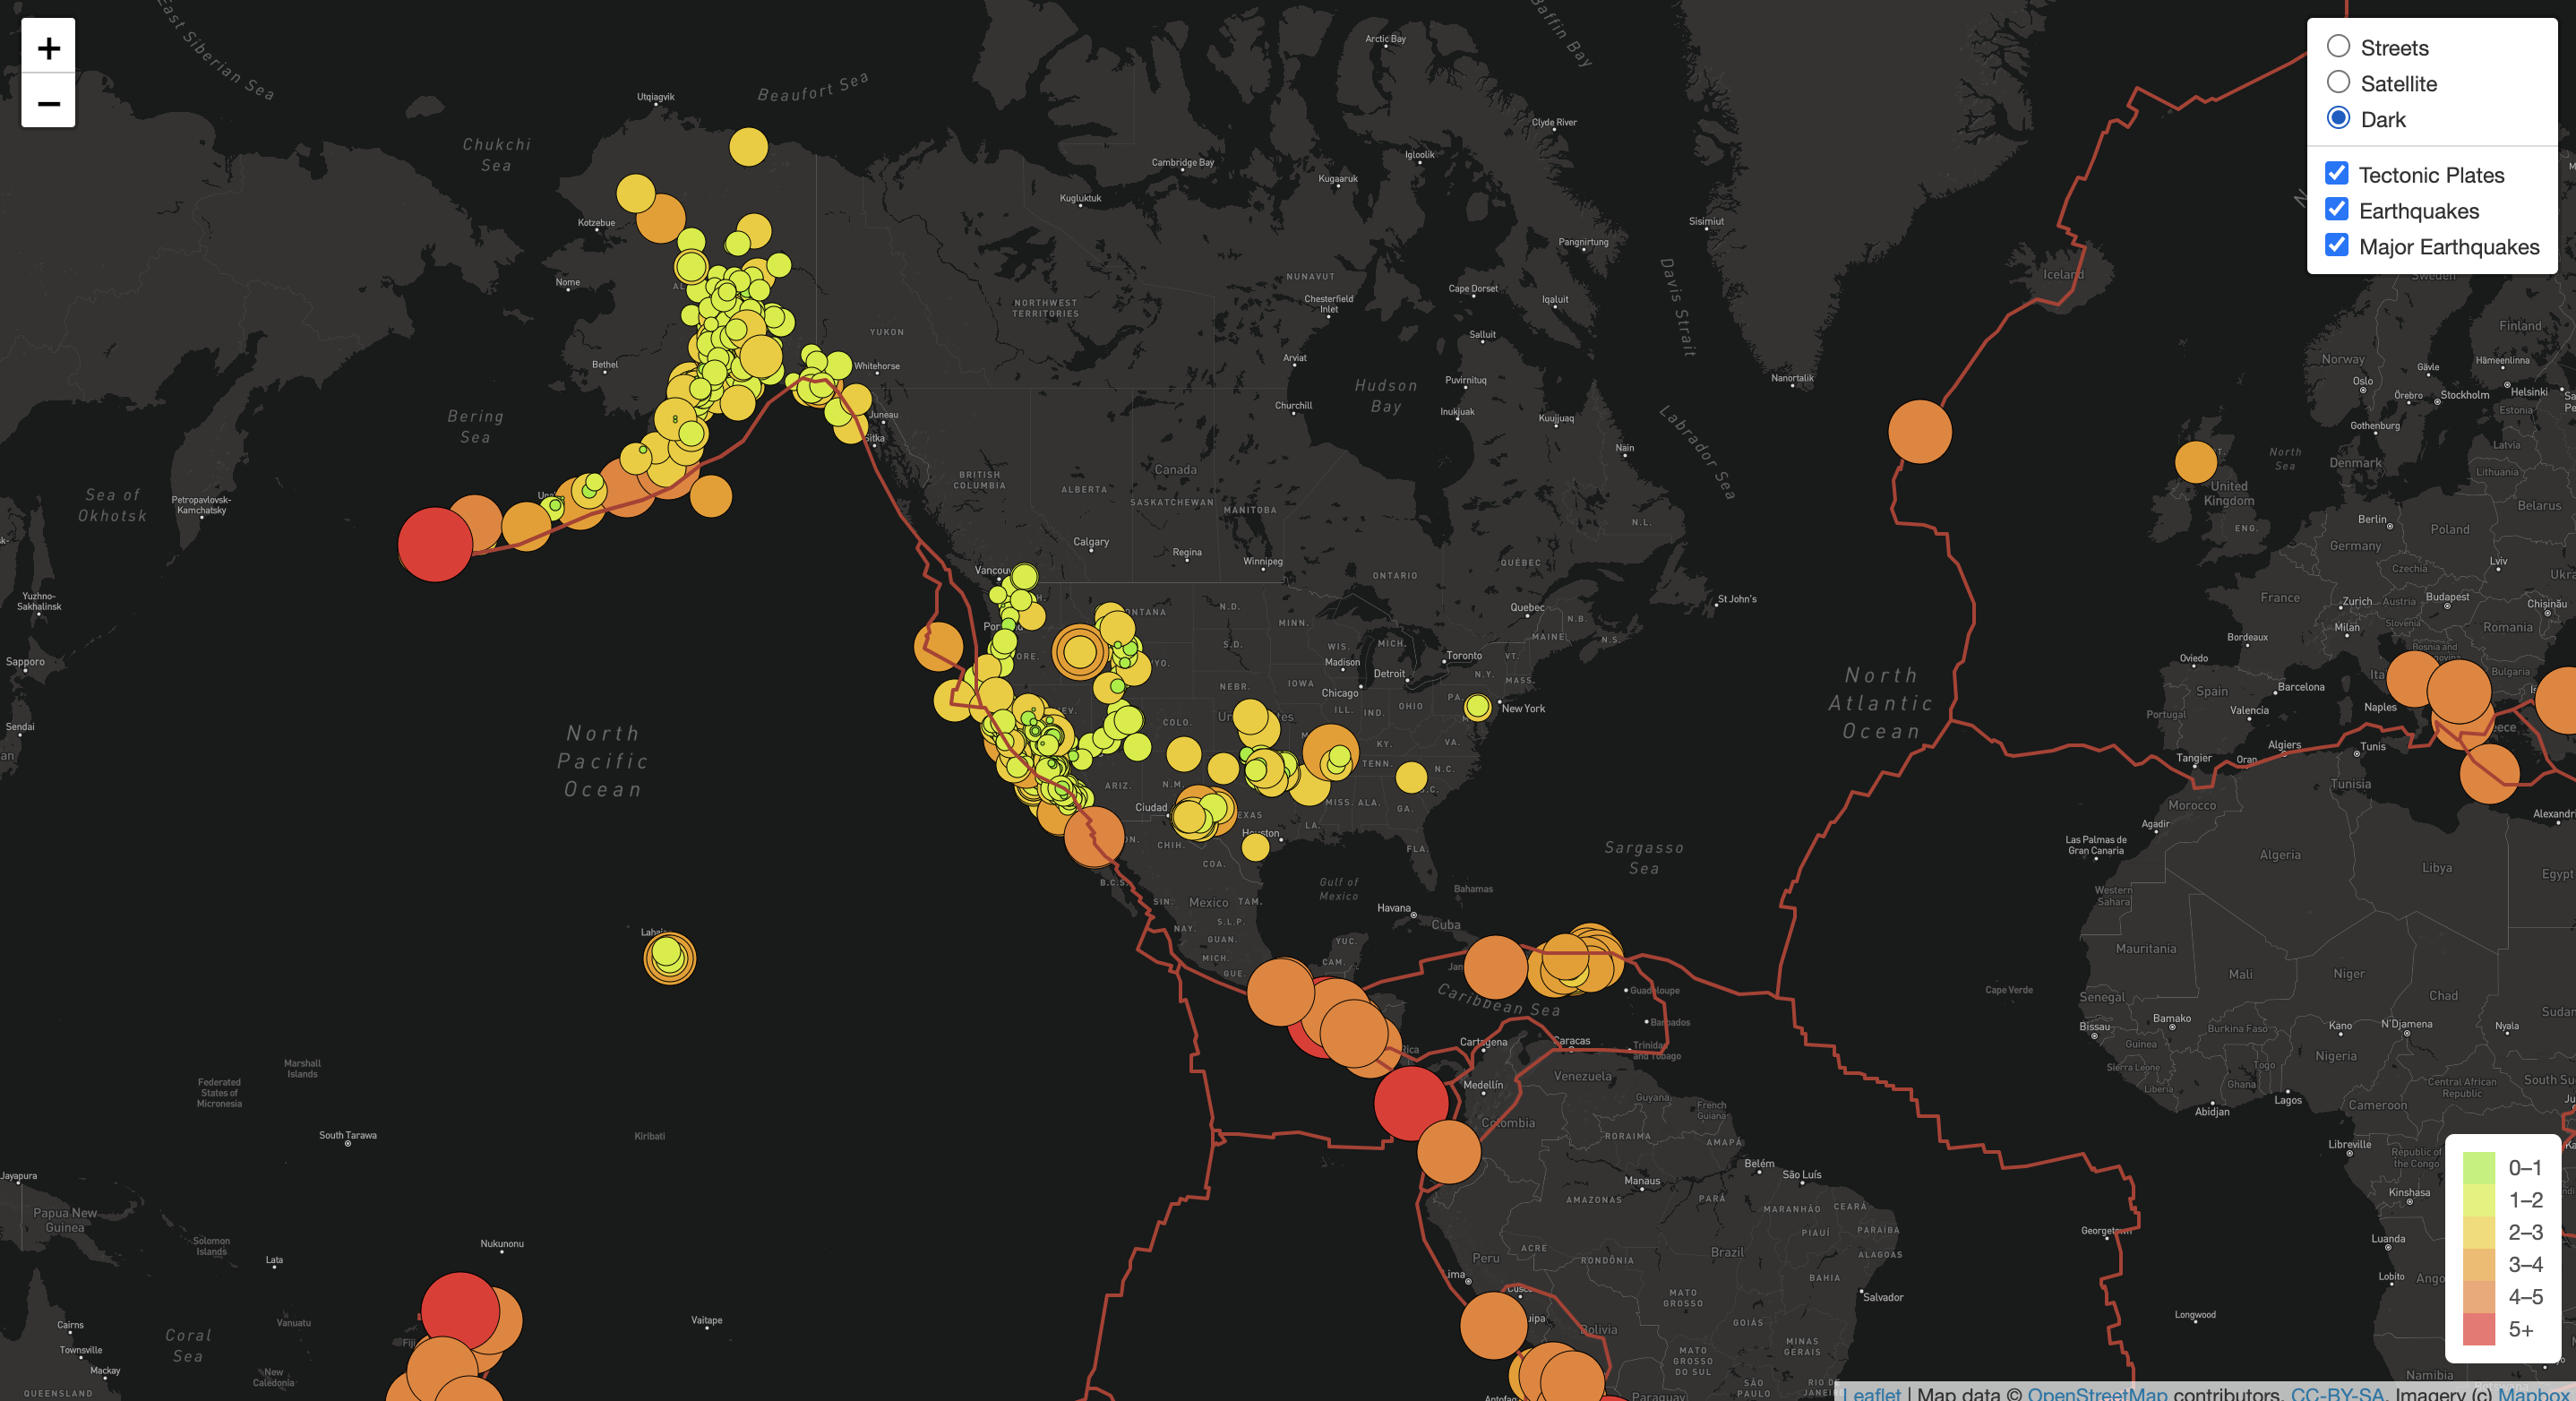Select the Dark basemap option
This screenshot has height=1401, width=2576.
2339,118
